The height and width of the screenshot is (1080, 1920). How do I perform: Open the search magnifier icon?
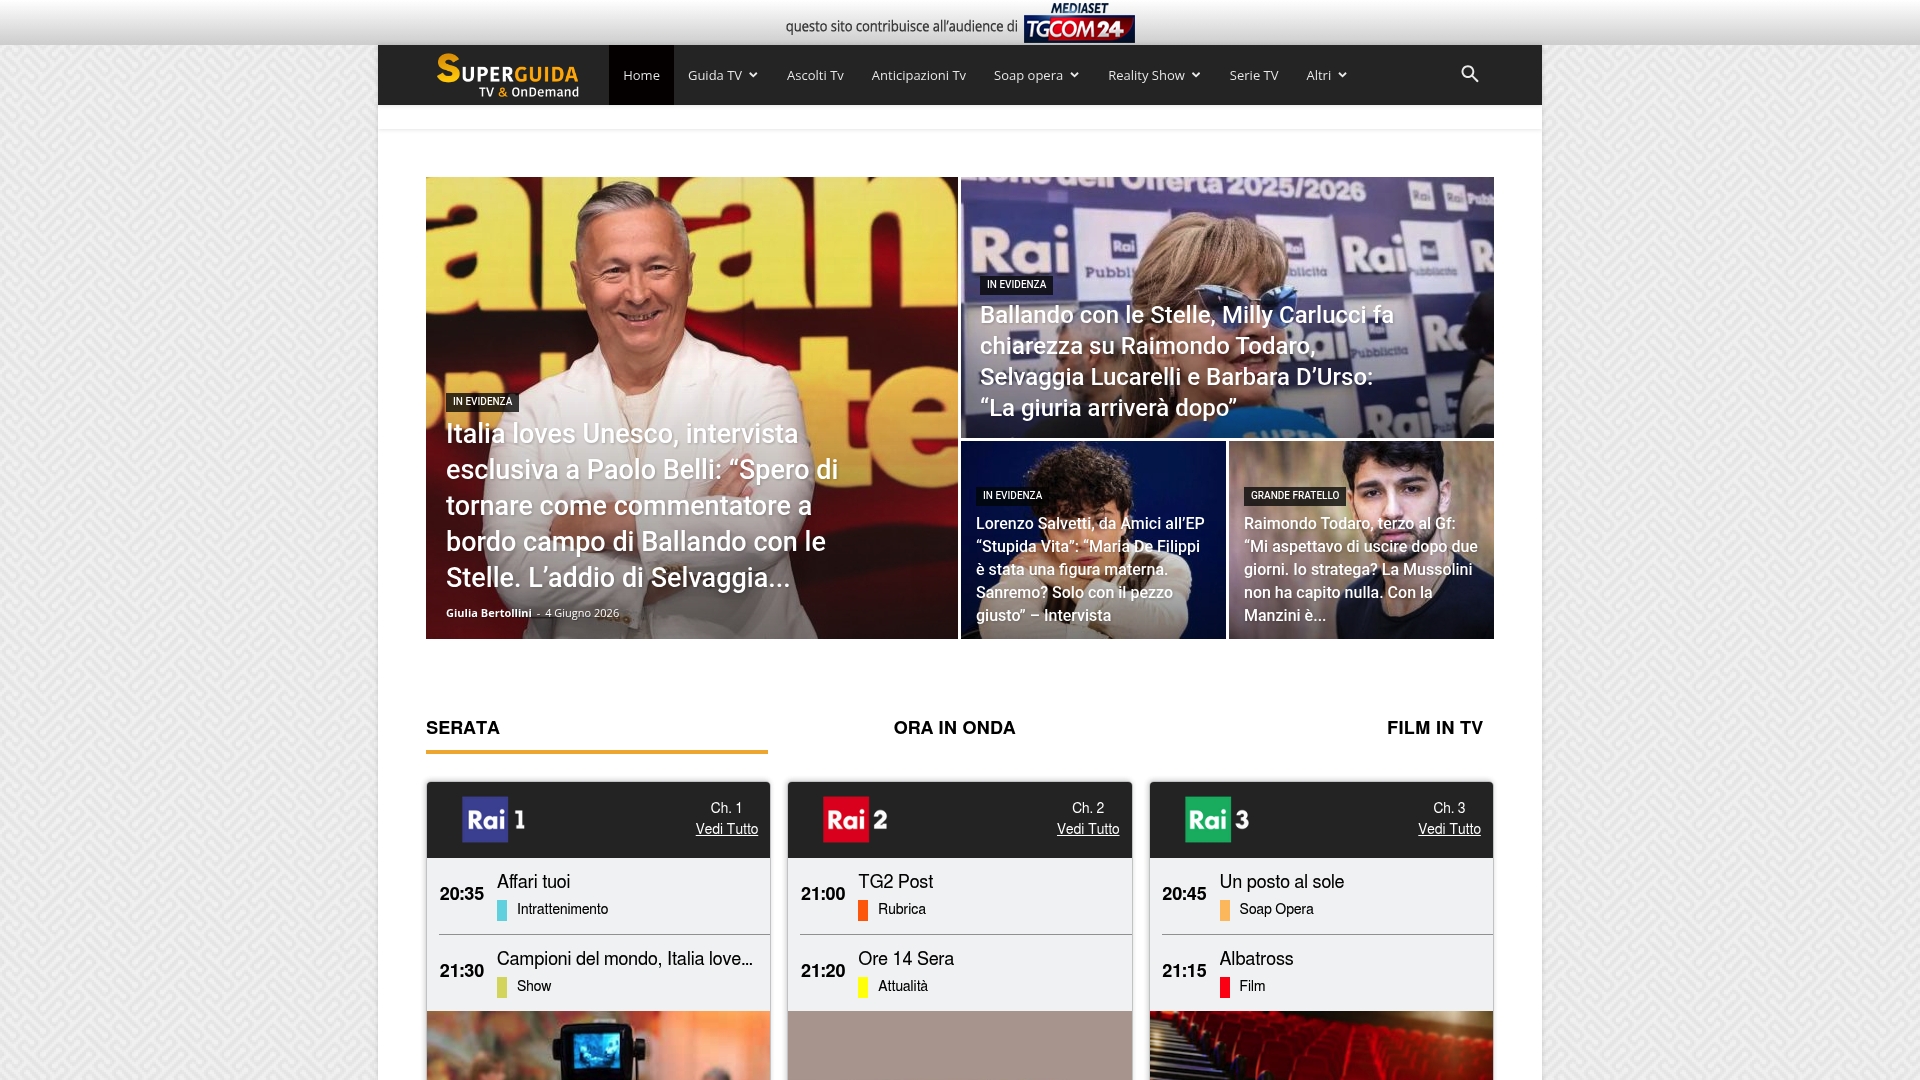pyautogui.click(x=1469, y=74)
